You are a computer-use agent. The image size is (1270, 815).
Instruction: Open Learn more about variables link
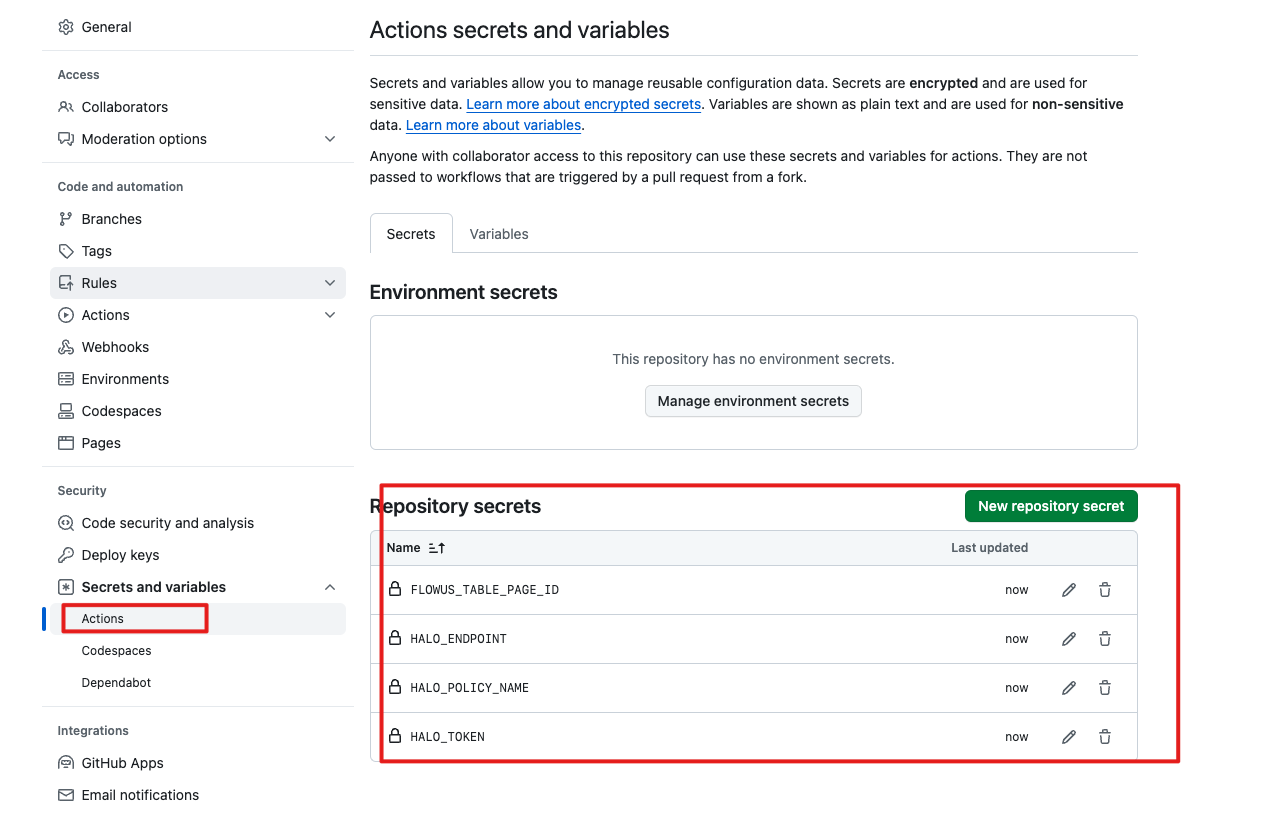point(493,125)
